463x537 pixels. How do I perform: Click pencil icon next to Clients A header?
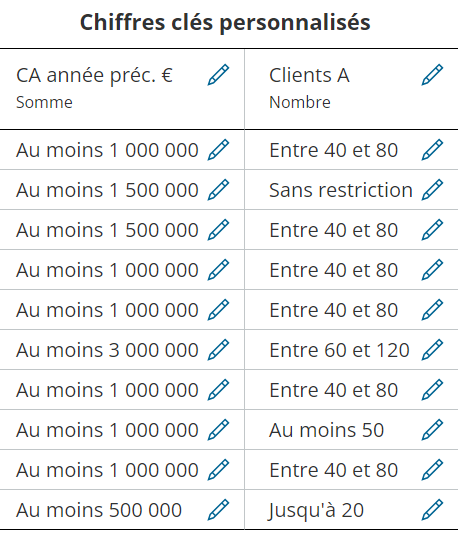click(432, 75)
